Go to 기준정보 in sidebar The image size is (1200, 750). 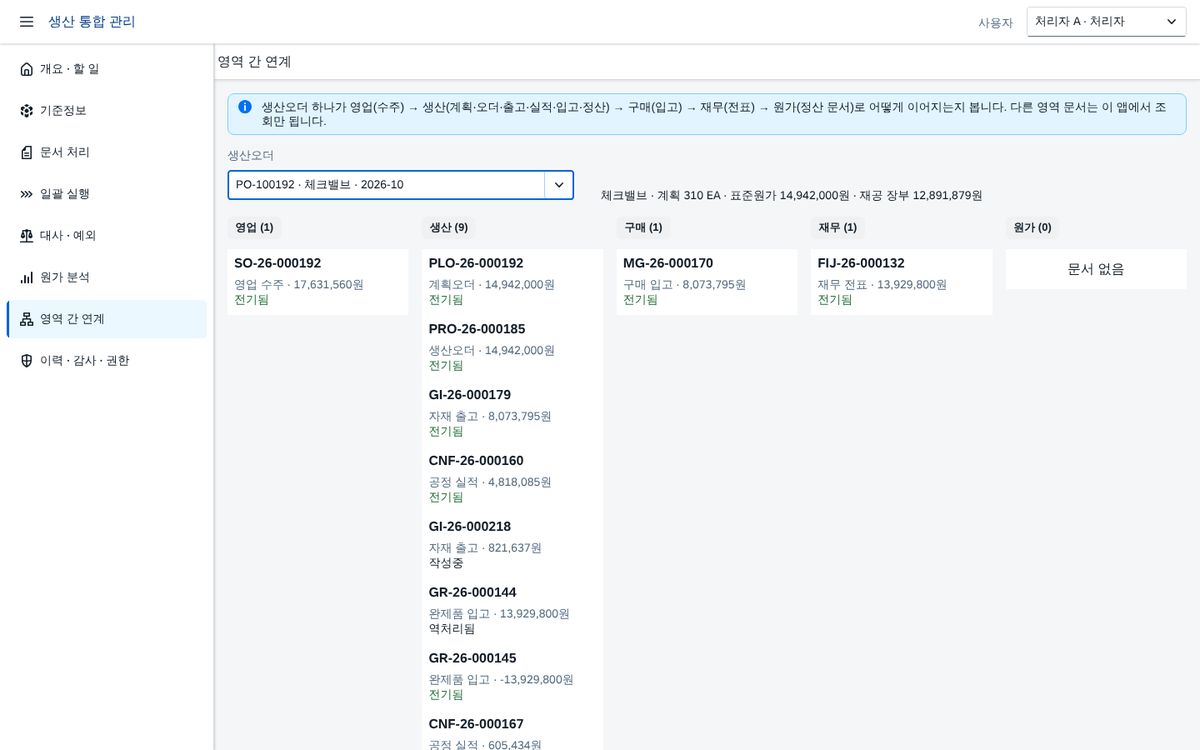pyautogui.click(x=107, y=111)
